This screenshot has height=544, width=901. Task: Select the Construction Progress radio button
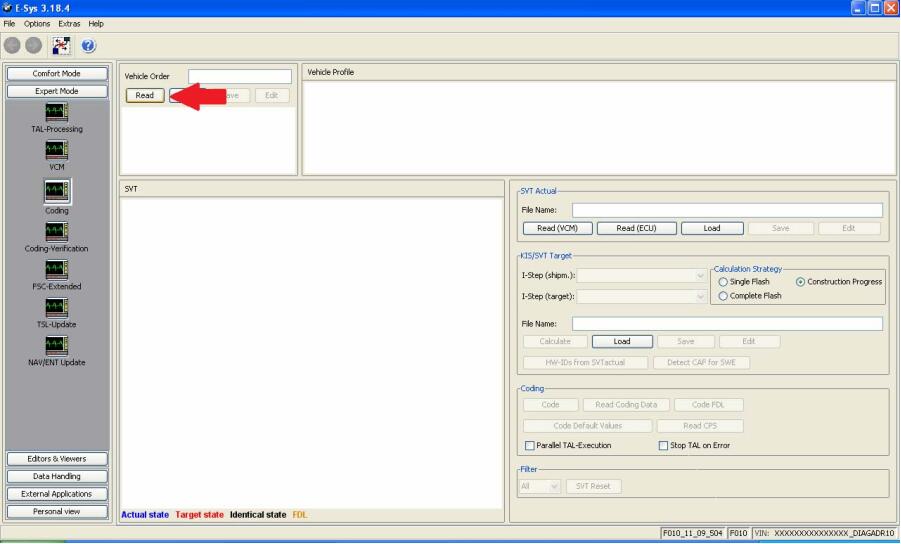[x=800, y=282]
